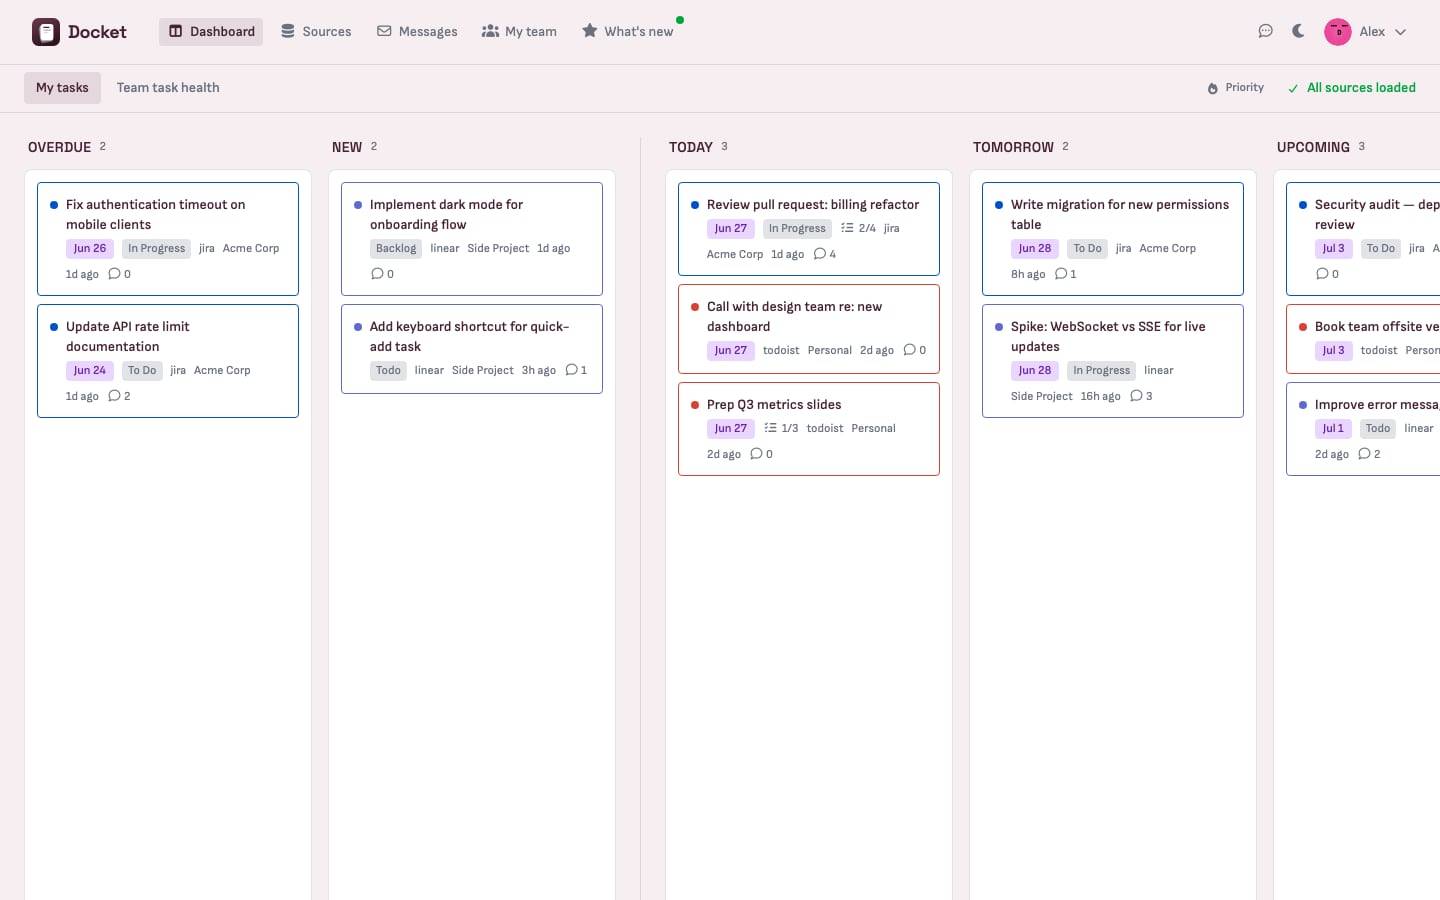Click comment icon on Prep Q3 metrics slides card
1440x900 pixels.
tap(756, 454)
